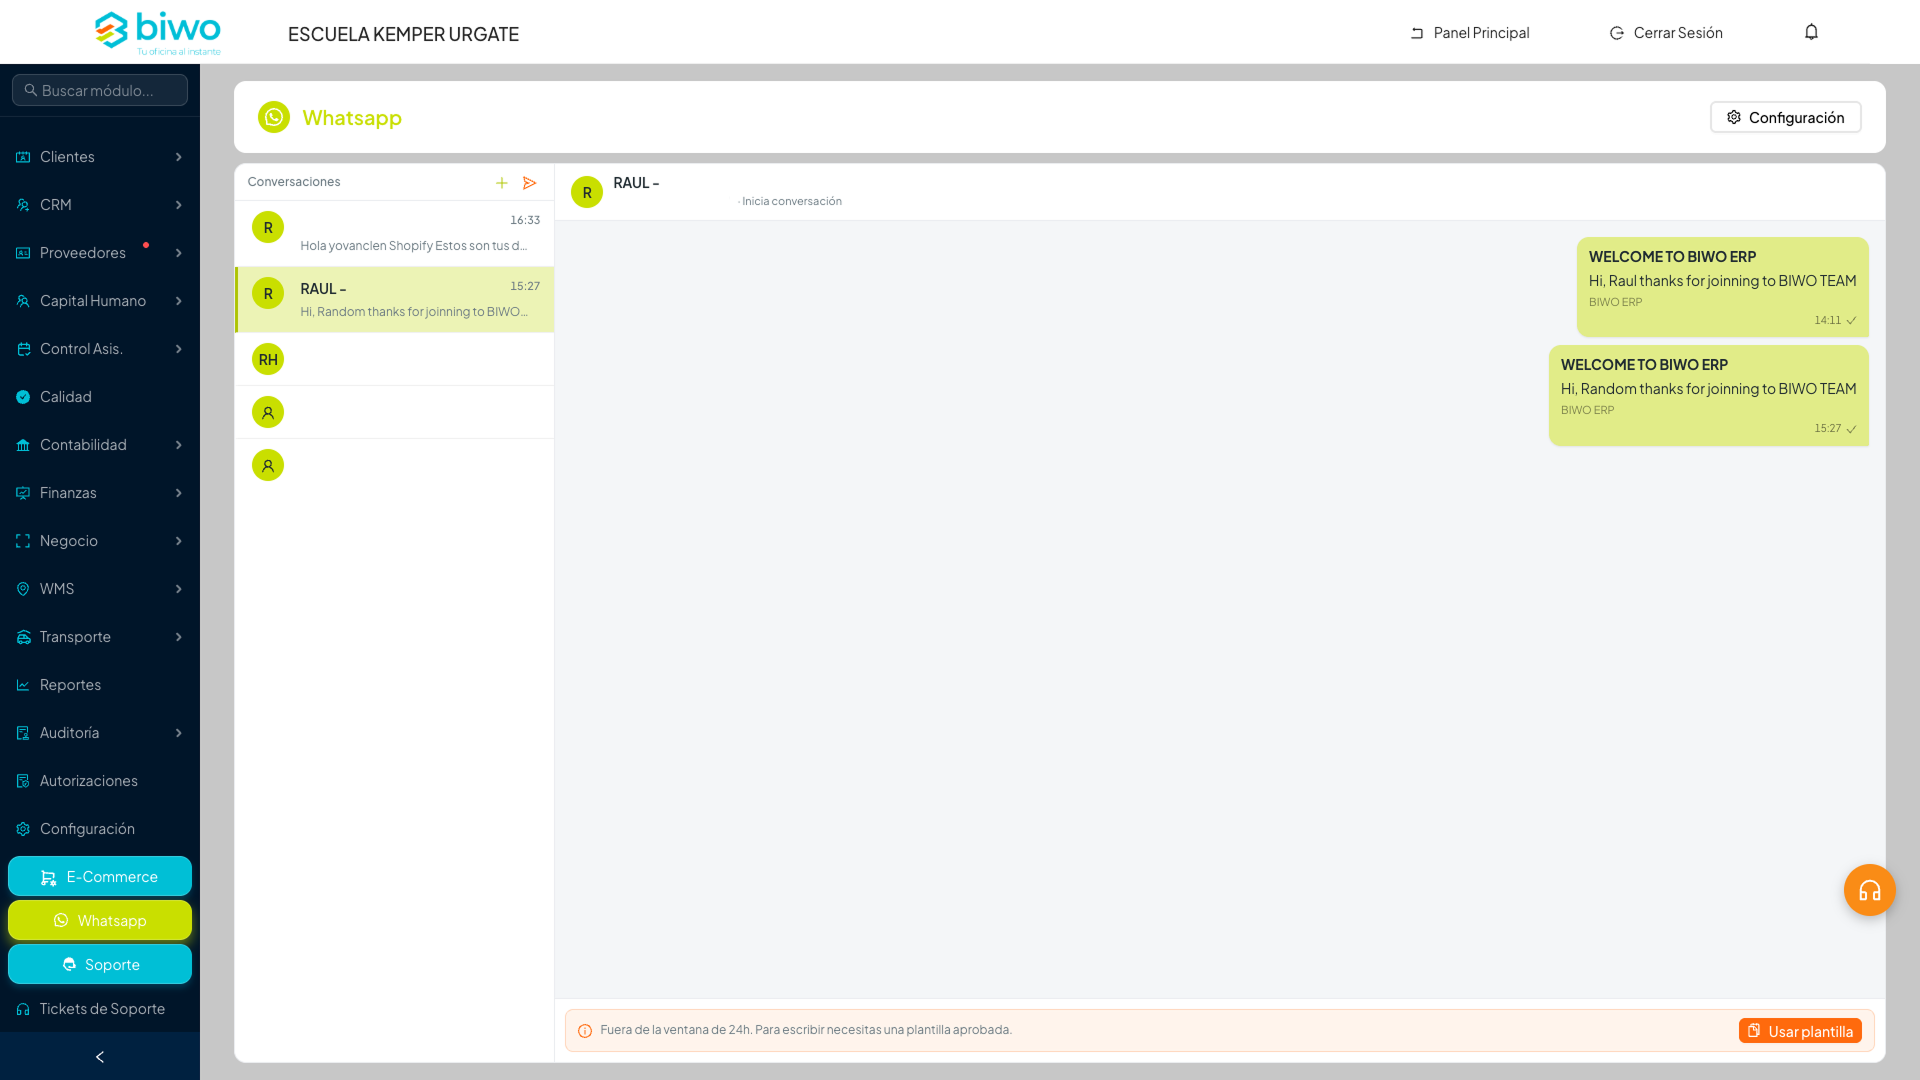Open the notifications bell
This screenshot has width=1920, height=1080.
point(1811,32)
